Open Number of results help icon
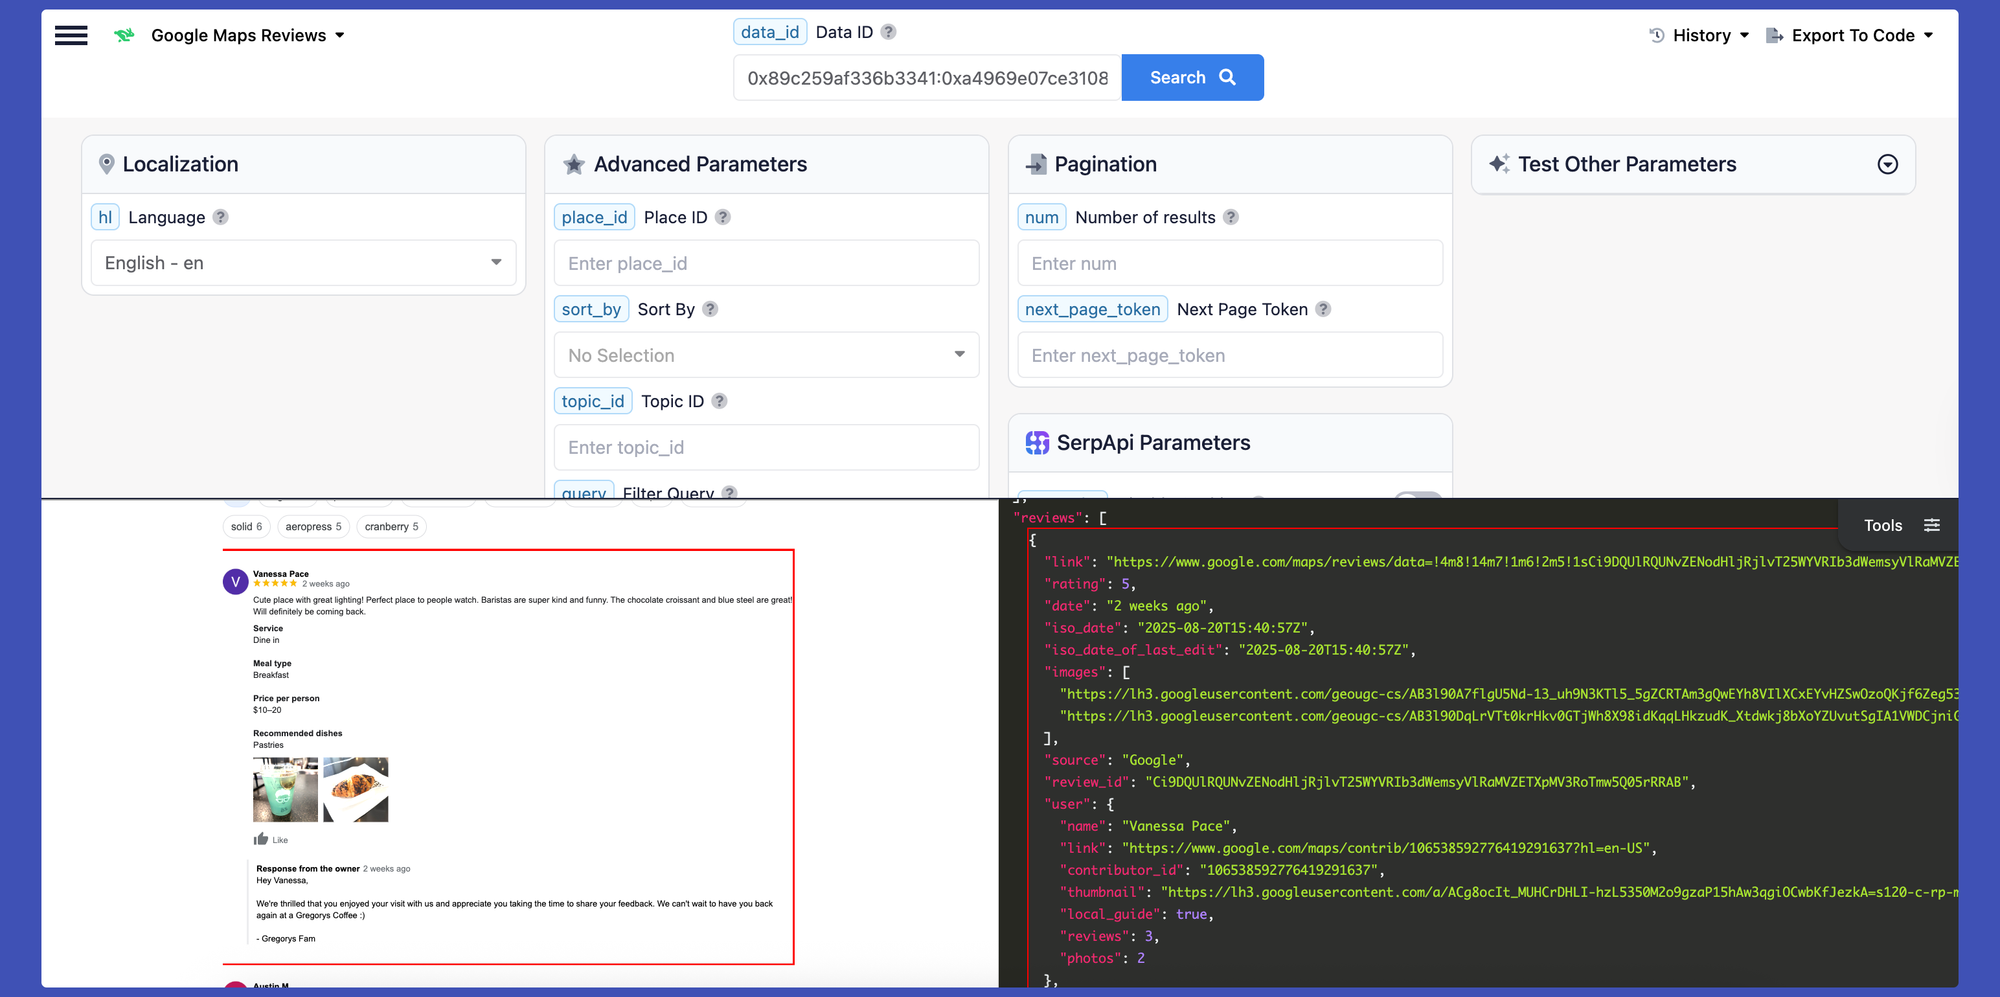2000x997 pixels. [1231, 217]
